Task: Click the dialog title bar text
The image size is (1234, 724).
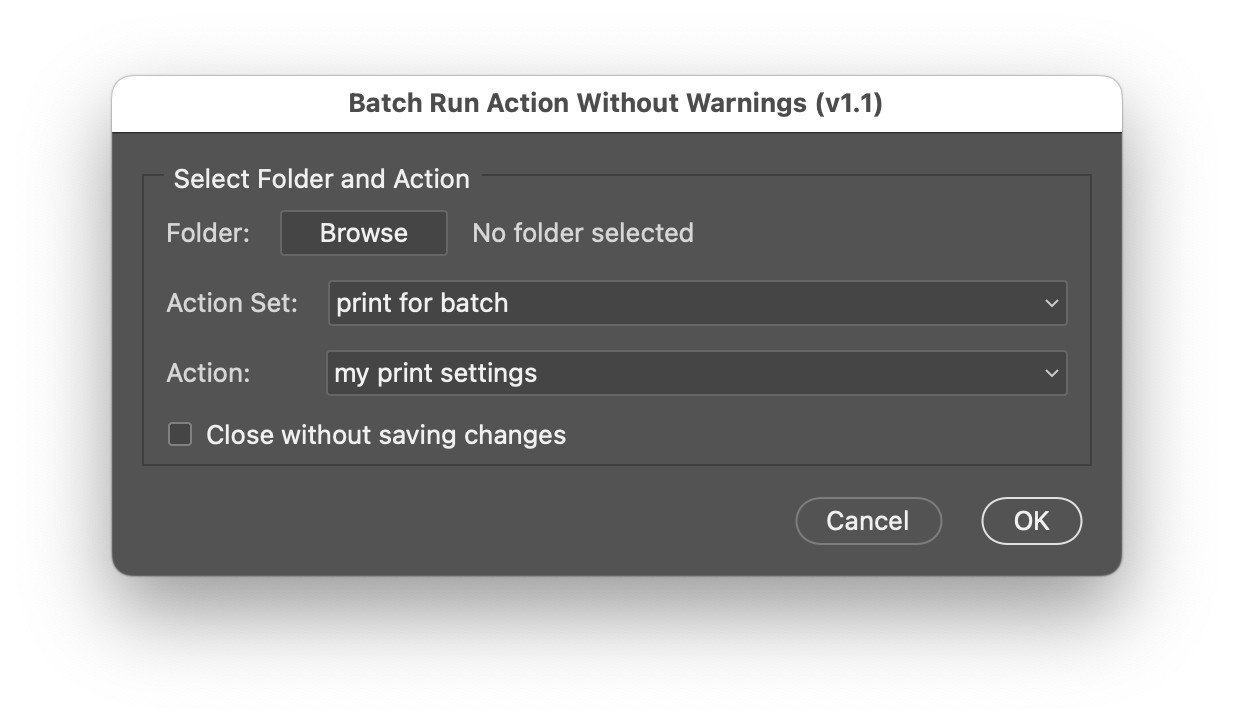Action: tap(617, 102)
